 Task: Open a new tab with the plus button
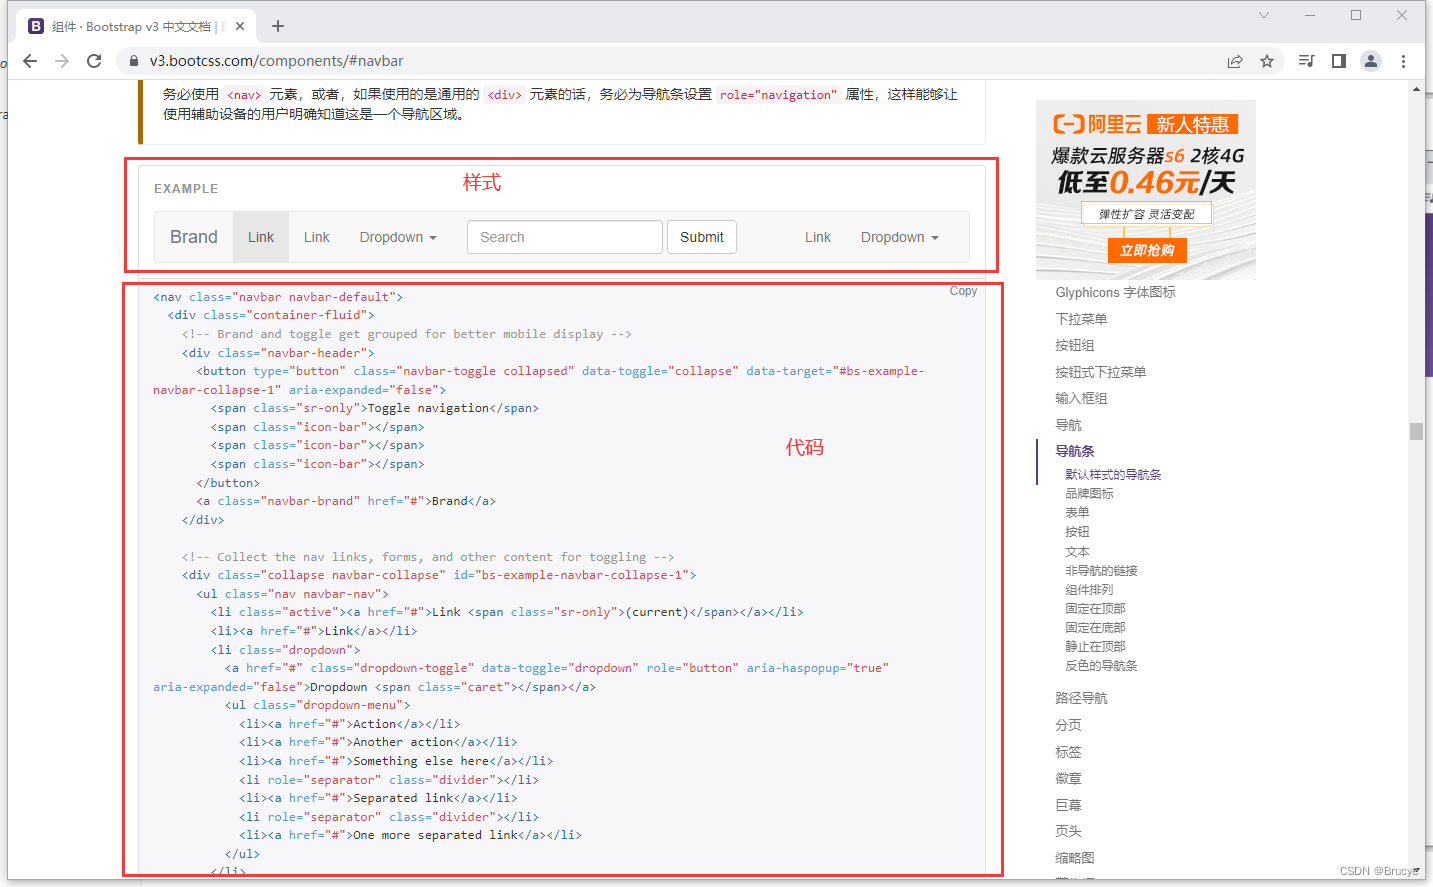point(278,26)
